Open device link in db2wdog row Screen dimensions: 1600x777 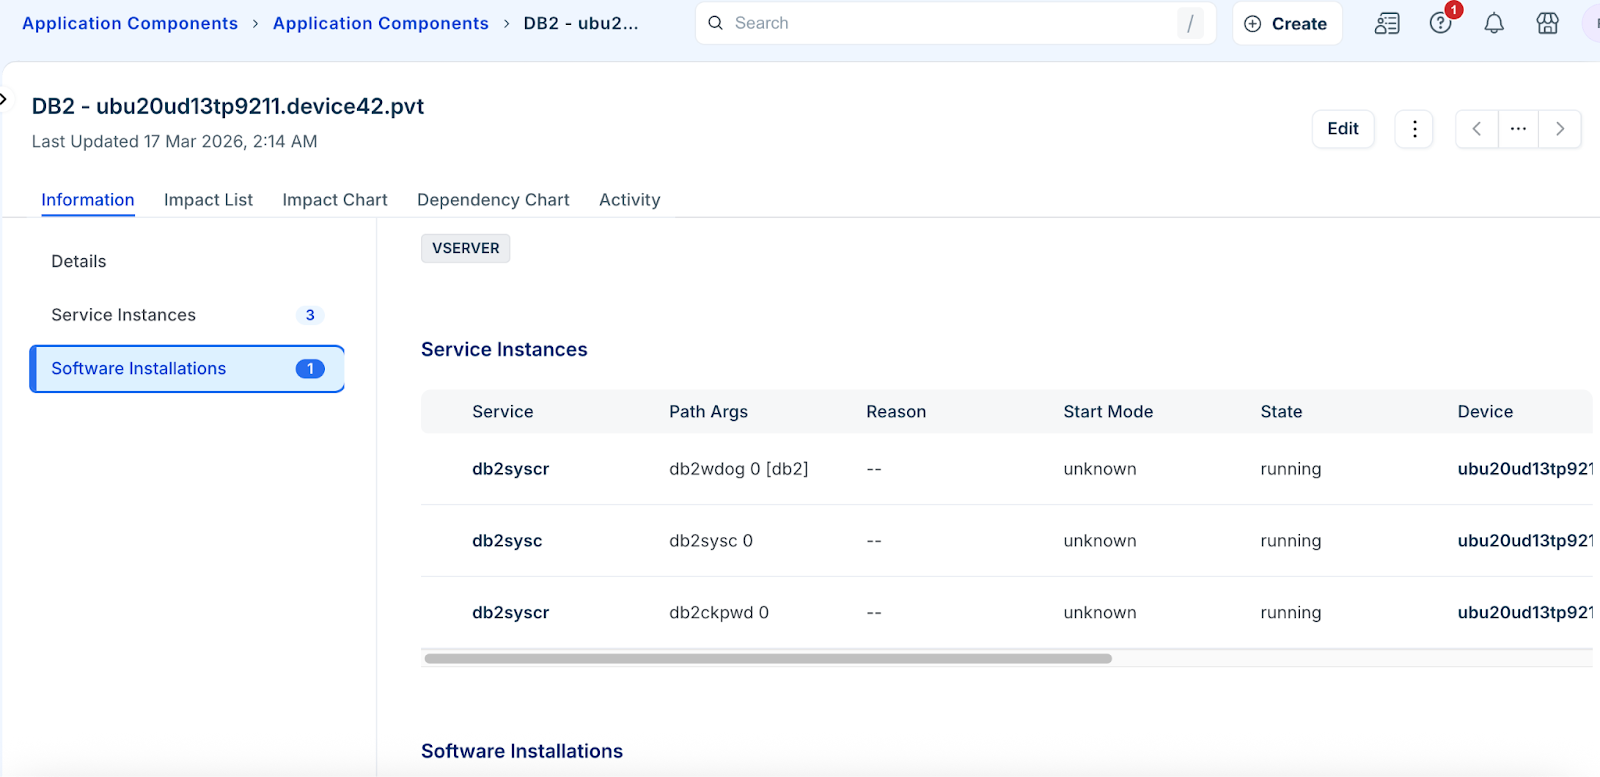point(1525,469)
